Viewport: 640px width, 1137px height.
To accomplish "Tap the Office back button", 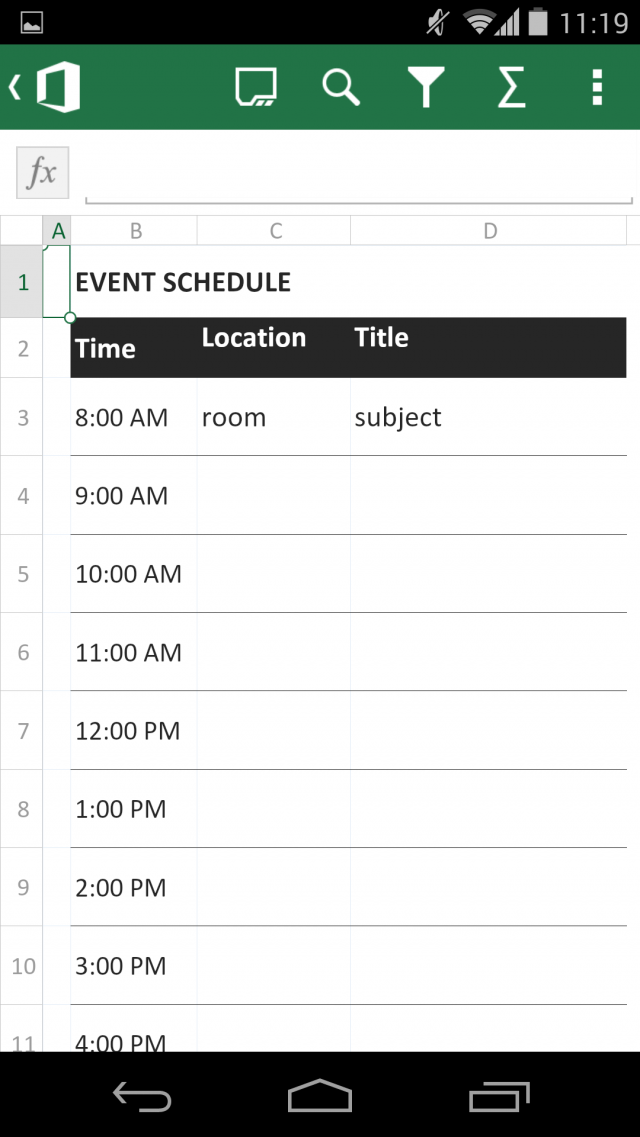I will [47, 88].
